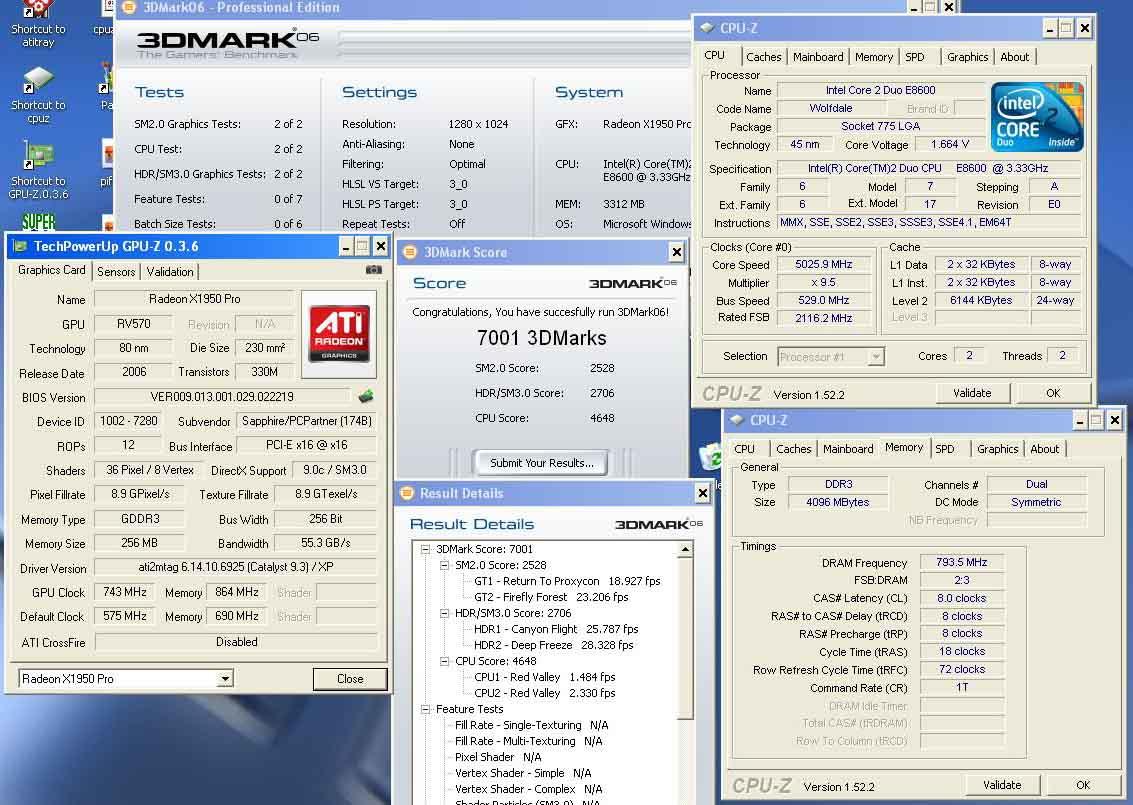This screenshot has height=805, width=1133.
Task: Click Close button in GPU-Z
Action: 350,679
